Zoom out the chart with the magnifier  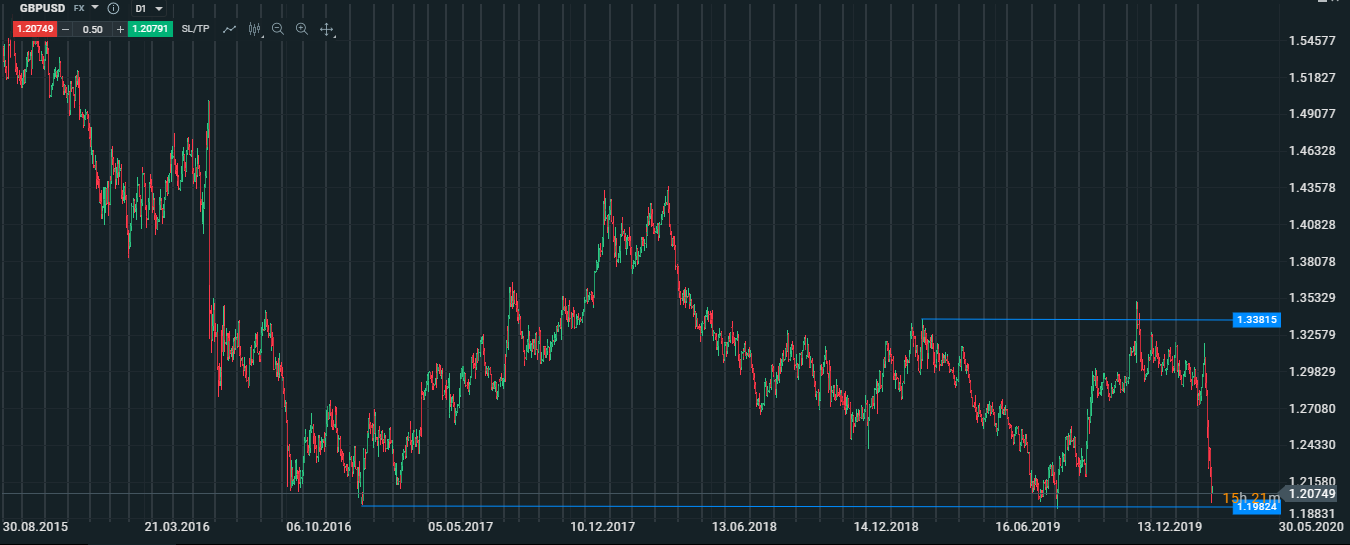[278, 29]
